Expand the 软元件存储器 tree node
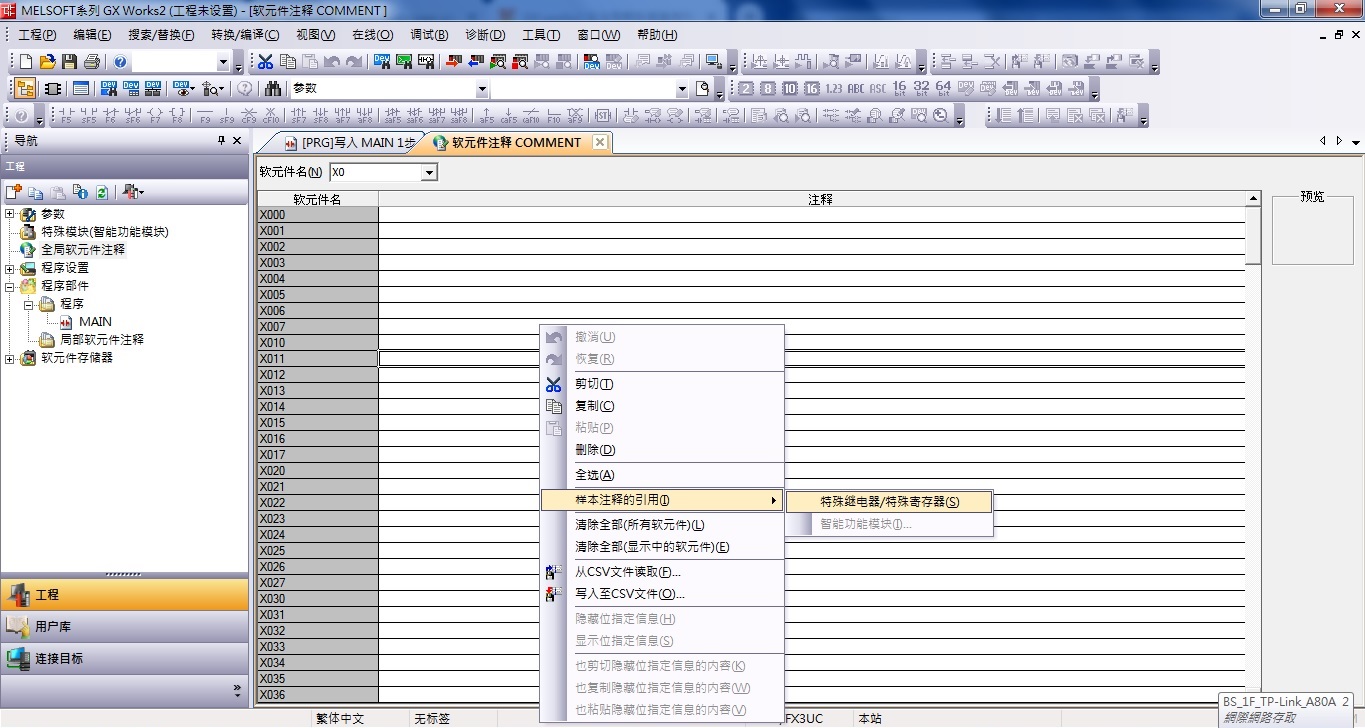Screen dimensions: 1365x728 [x=10, y=358]
